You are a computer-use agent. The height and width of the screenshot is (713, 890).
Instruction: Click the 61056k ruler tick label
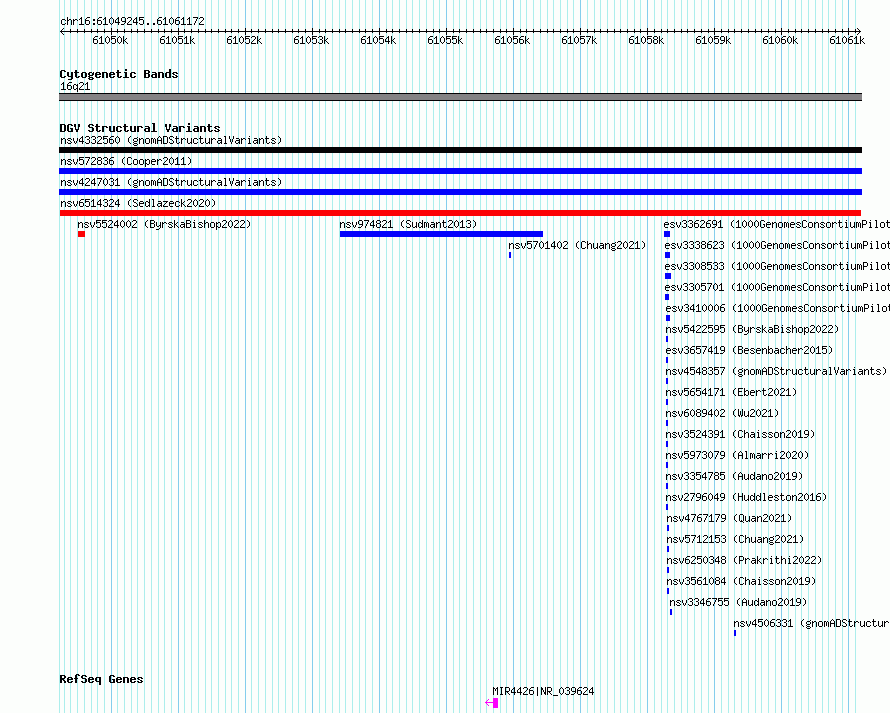tap(512, 40)
